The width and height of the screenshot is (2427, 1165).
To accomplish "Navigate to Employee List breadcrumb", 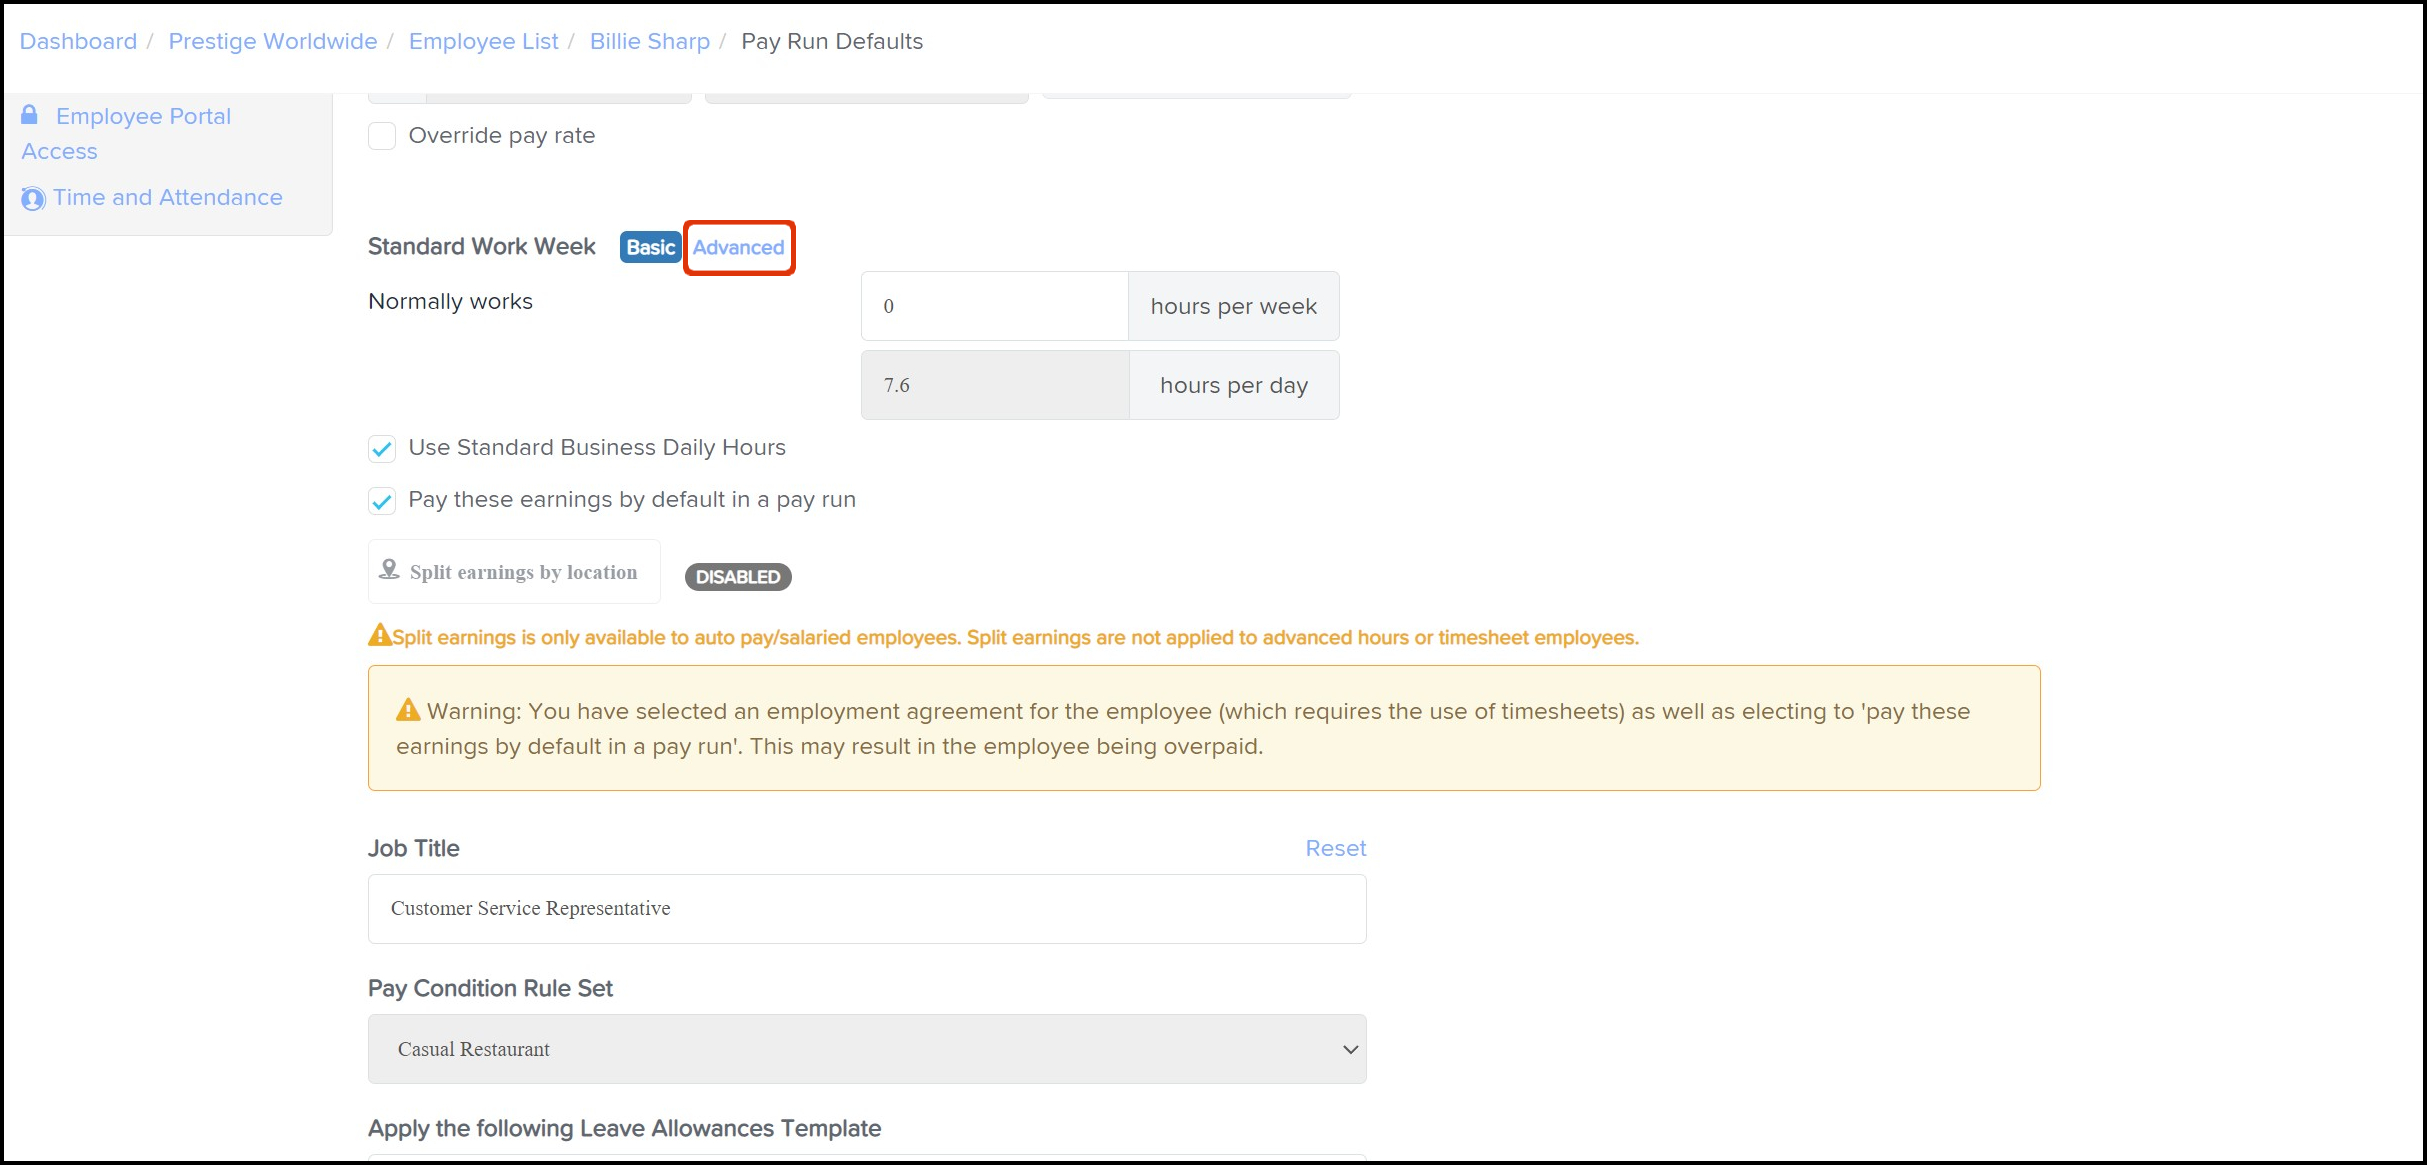I will click(483, 41).
